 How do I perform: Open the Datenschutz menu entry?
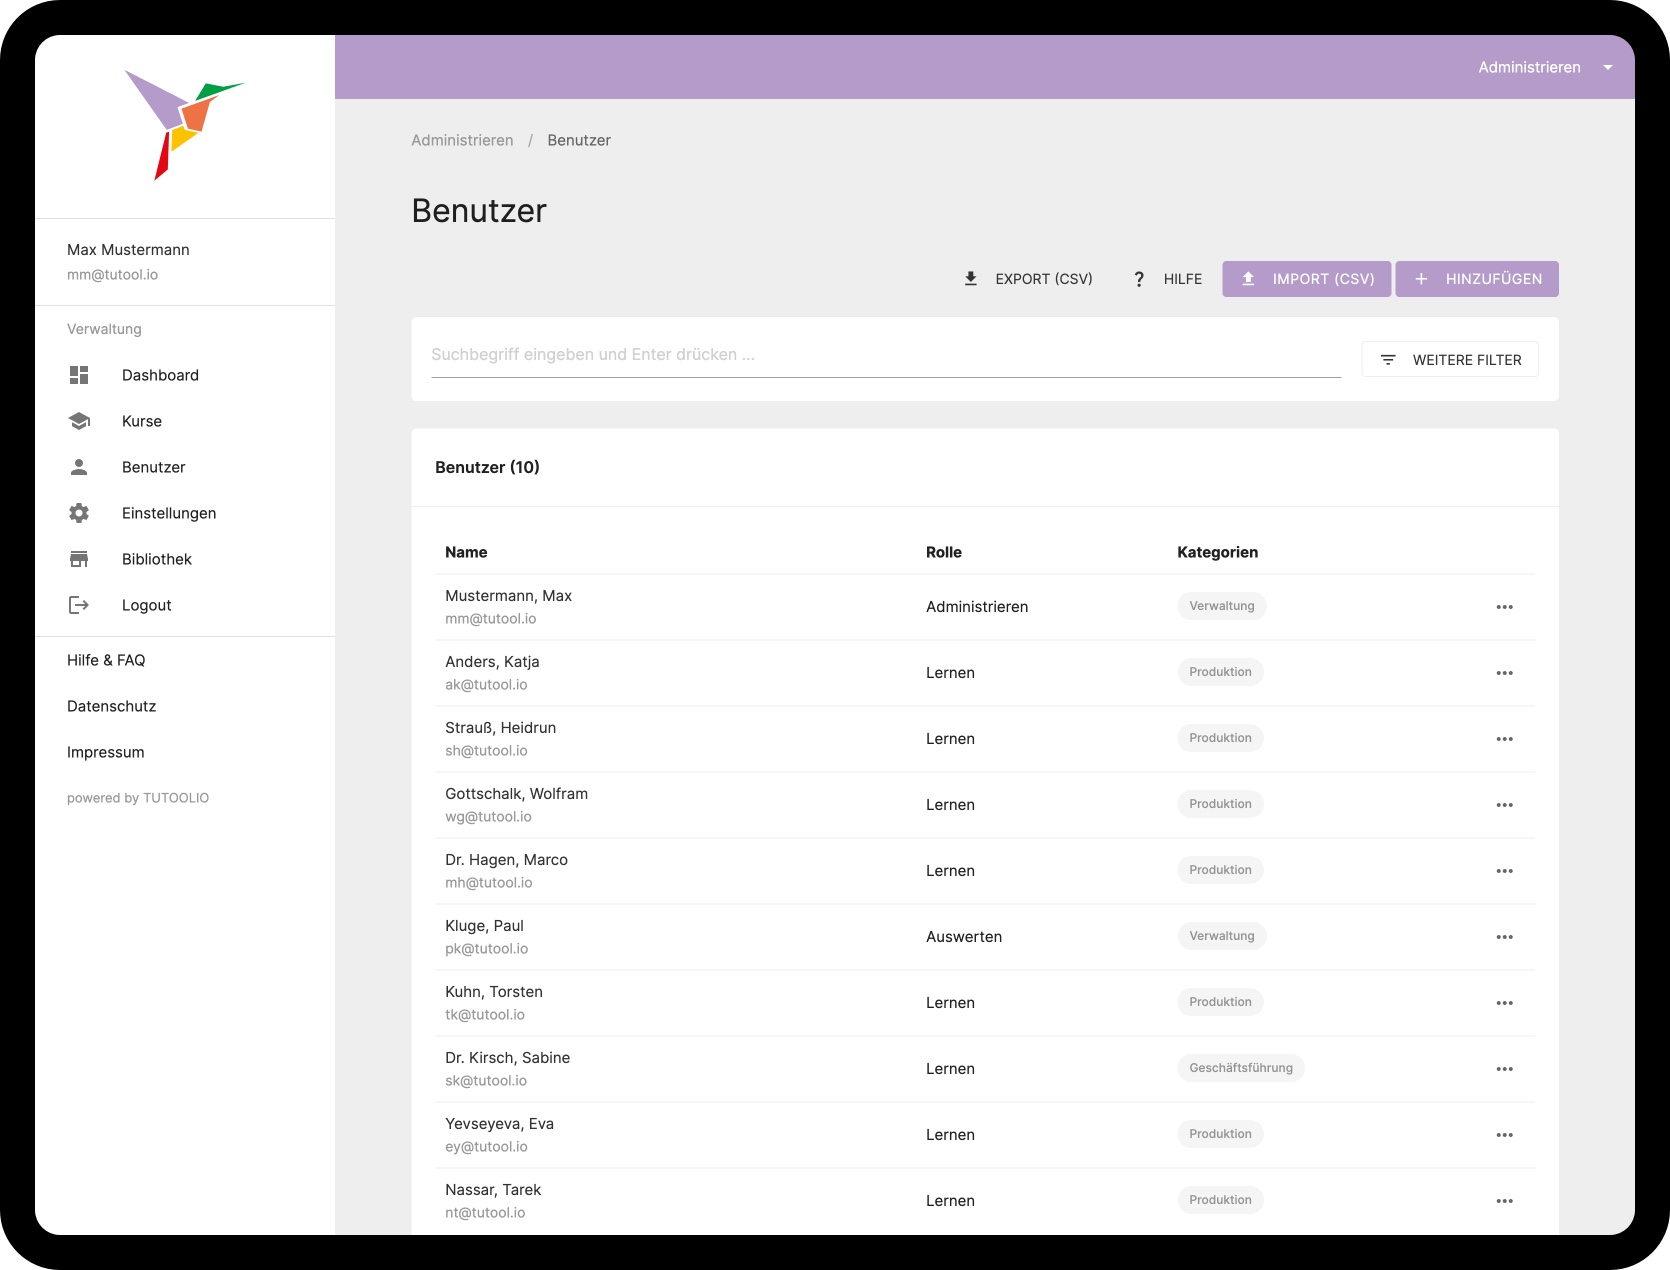(x=111, y=706)
